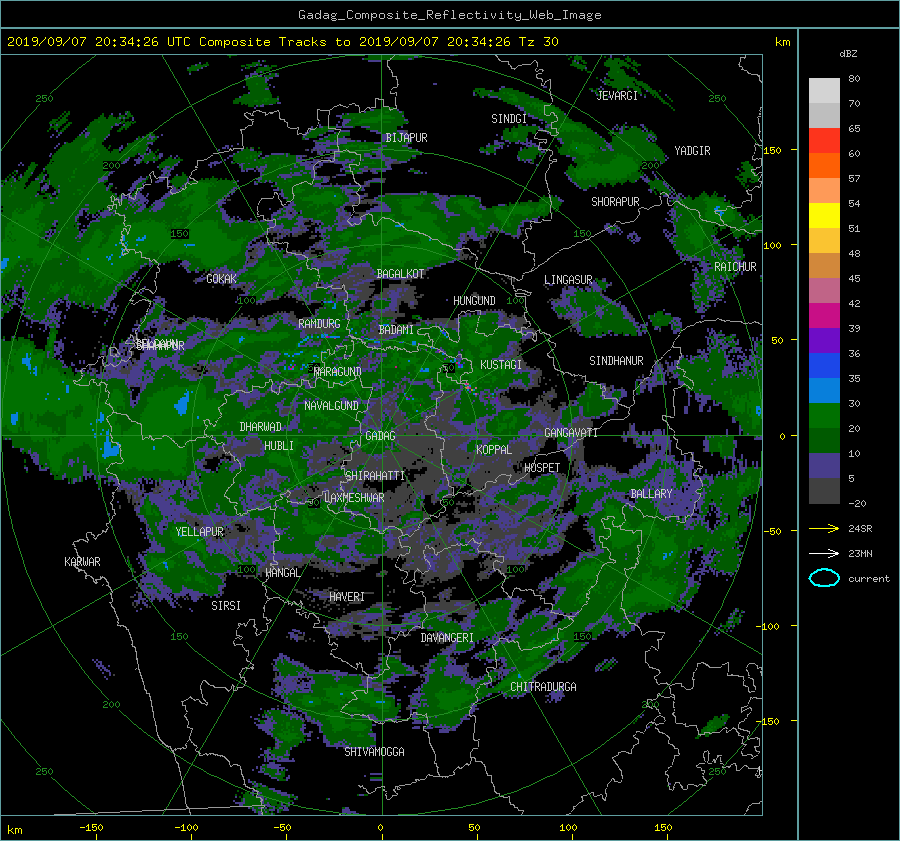Click the BIJAPUR city label
This screenshot has height=841, width=900.
pos(406,138)
